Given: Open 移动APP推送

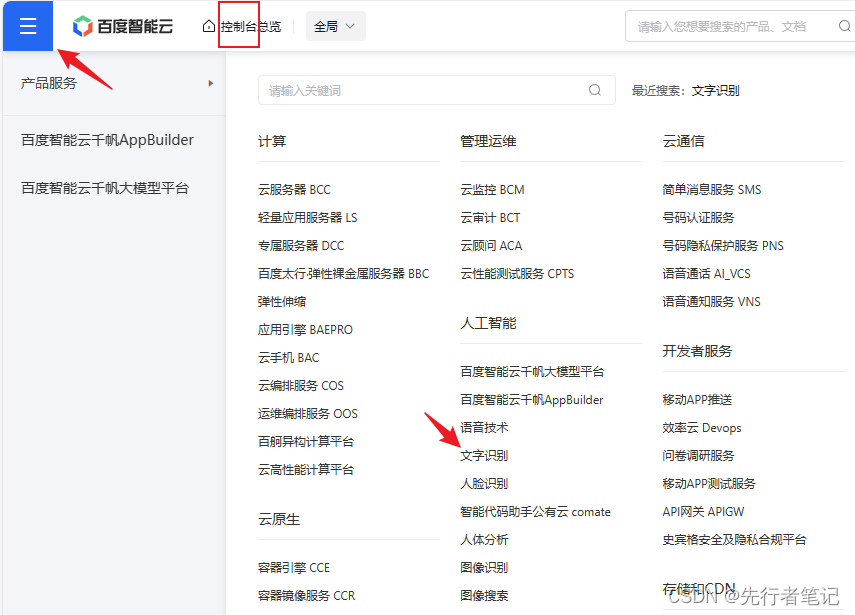Looking at the screenshot, I should 697,400.
